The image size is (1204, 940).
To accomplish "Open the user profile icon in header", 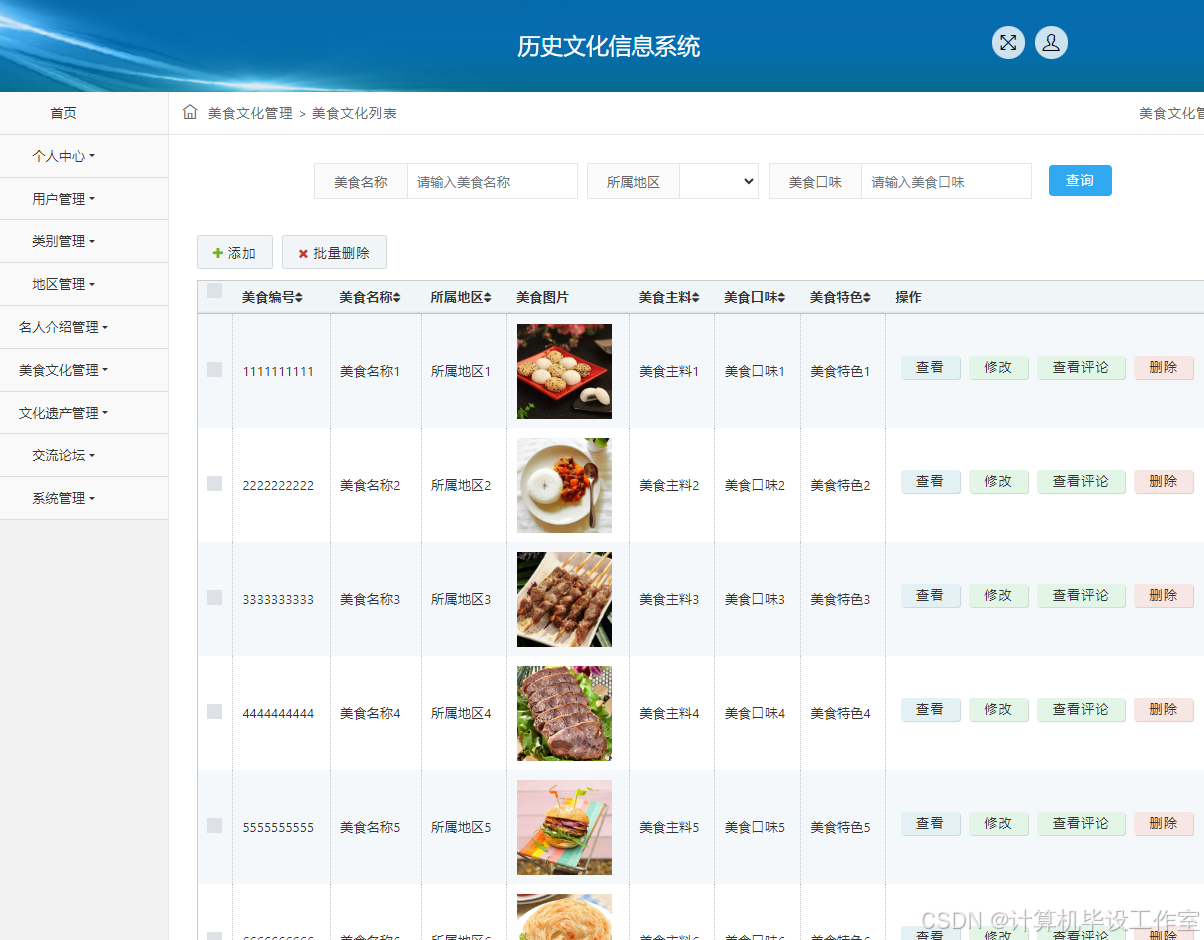I will (1051, 43).
